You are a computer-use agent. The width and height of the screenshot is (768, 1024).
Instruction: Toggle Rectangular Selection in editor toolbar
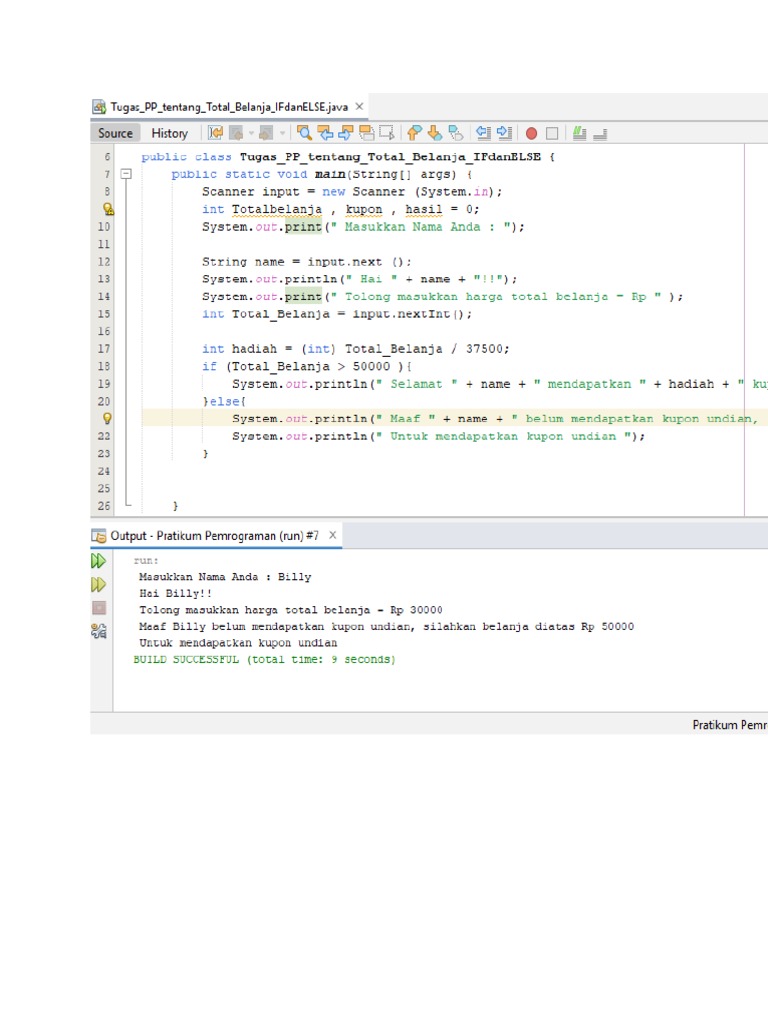(387, 133)
